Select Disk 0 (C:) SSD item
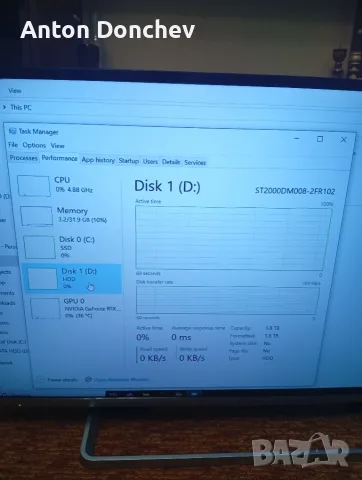The image size is (362, 480). click(72, 247)
